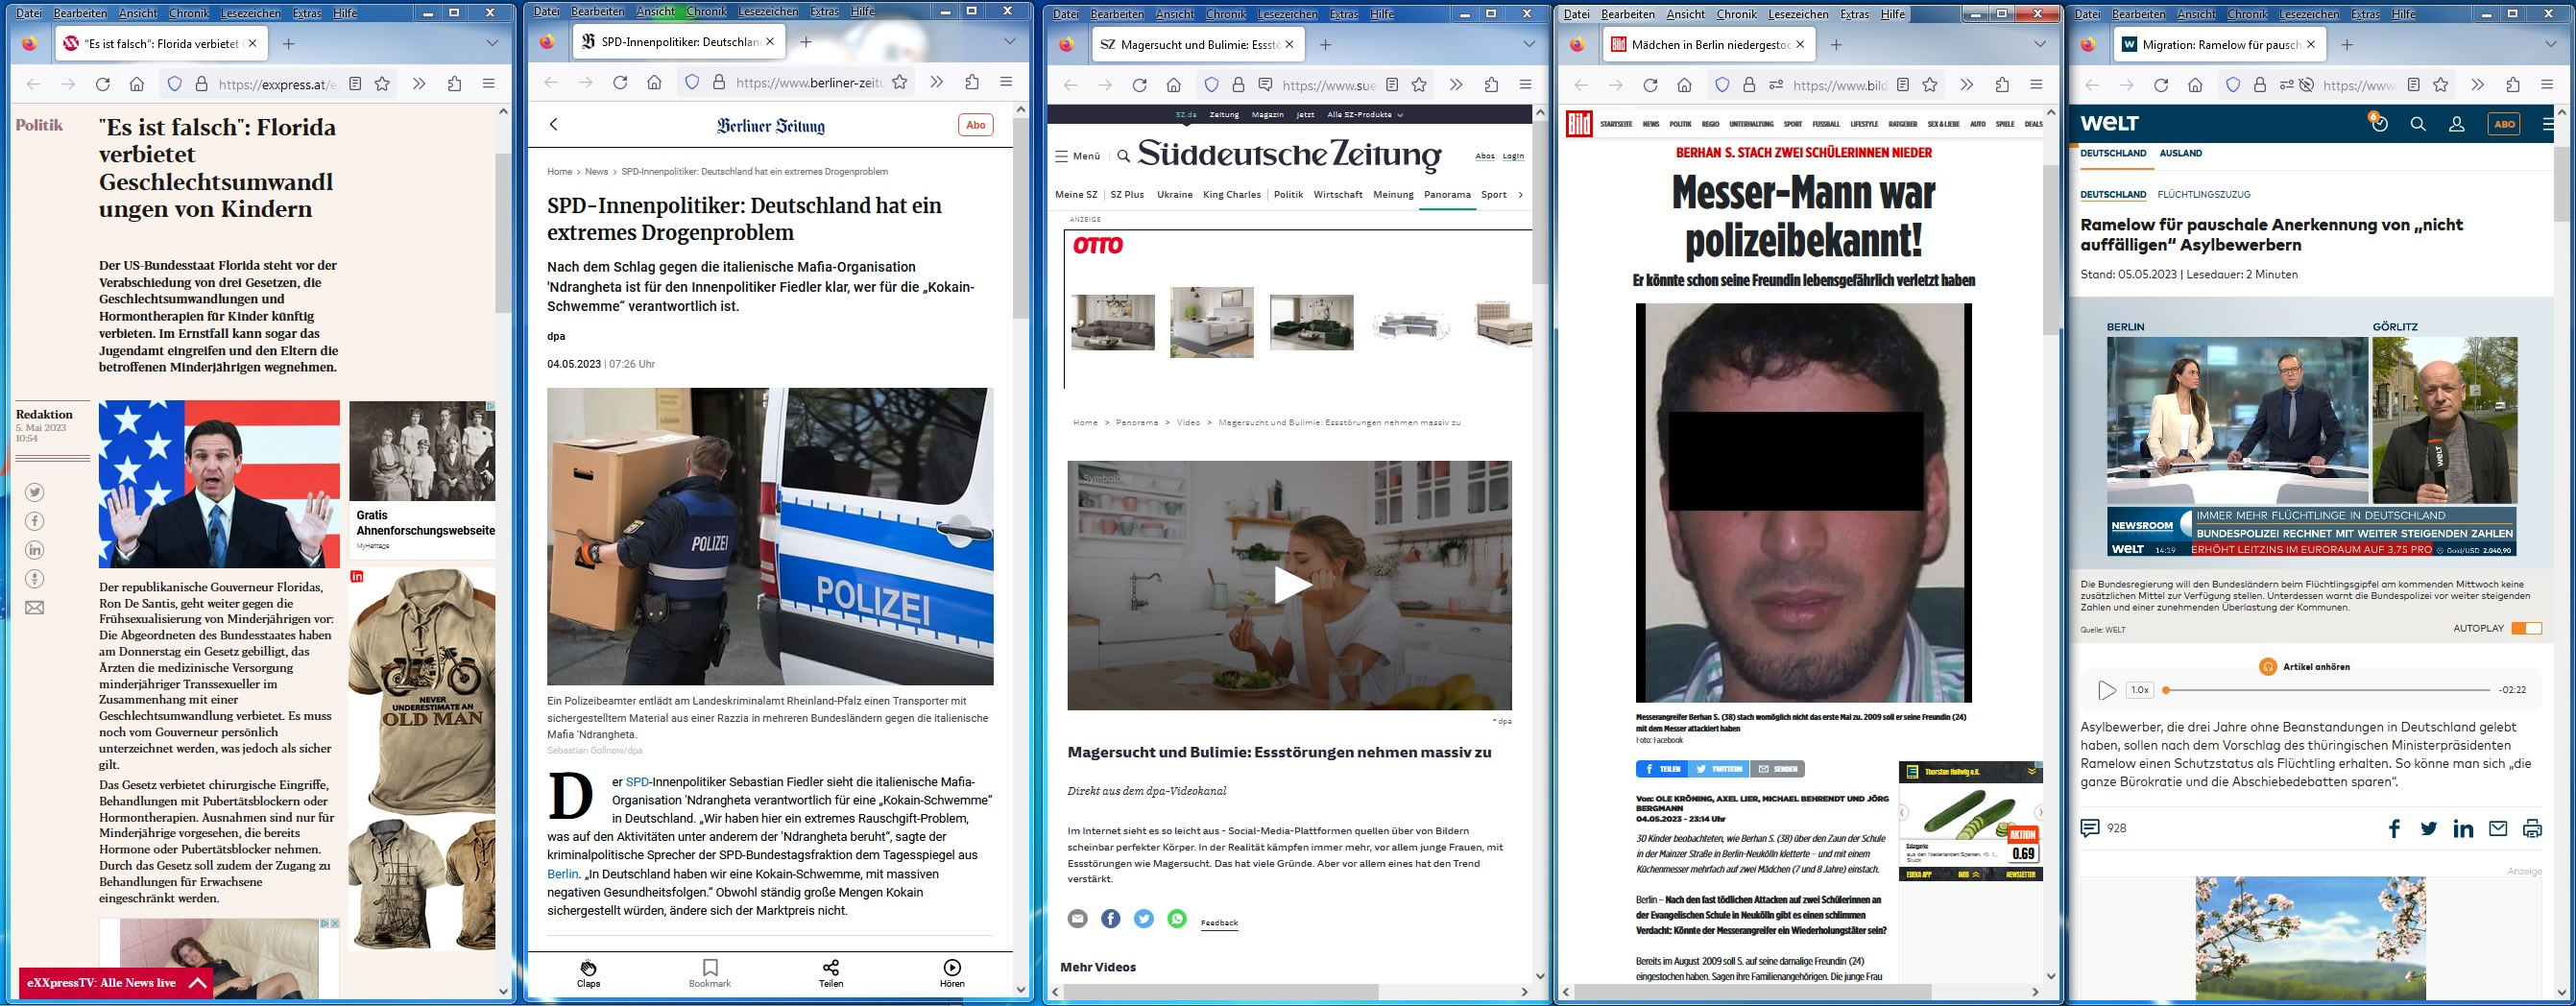Image resolution: width=2576 pixels, height=1006 pixels.
Task: Play the WELT Artikel anhören audio
Action: click(2106, 690)
